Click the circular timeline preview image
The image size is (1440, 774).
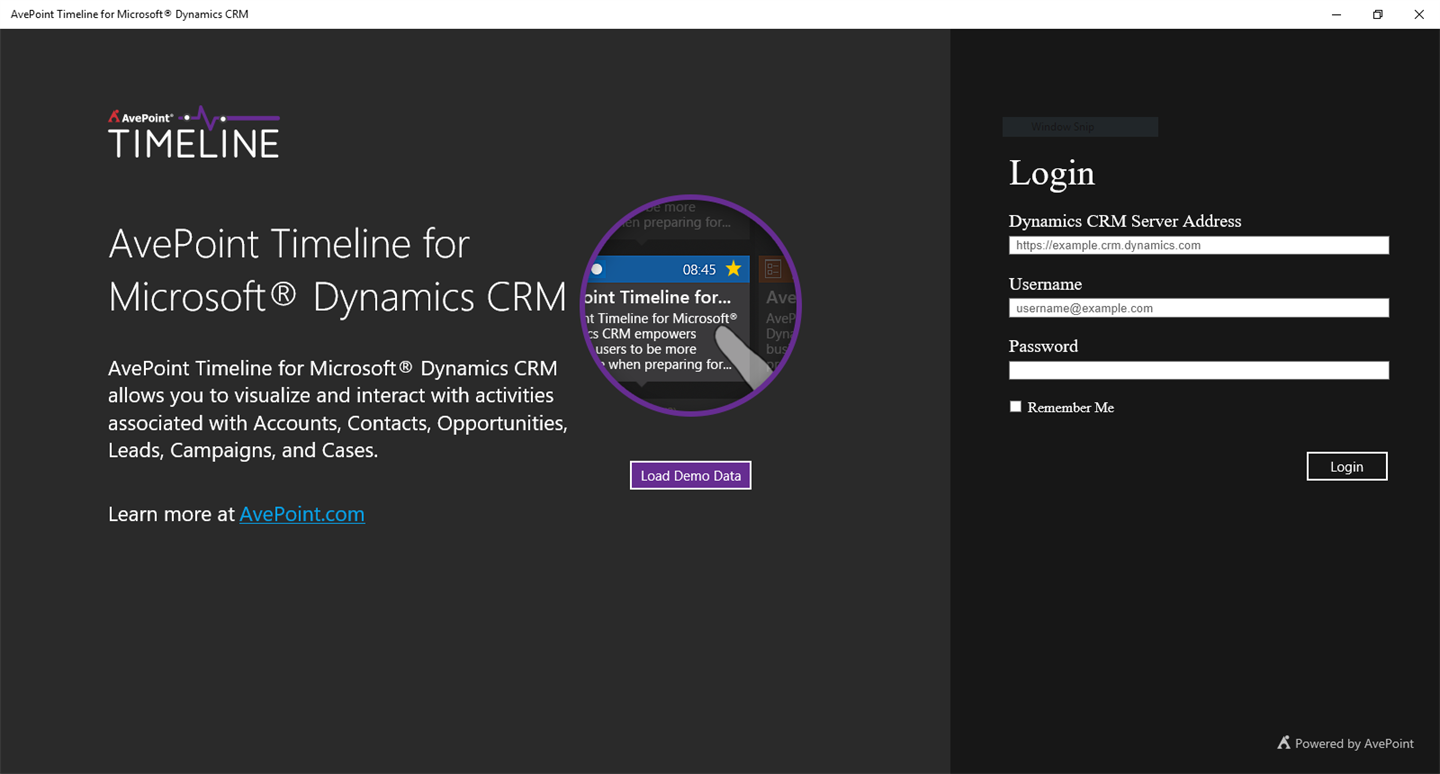[690, 305]
